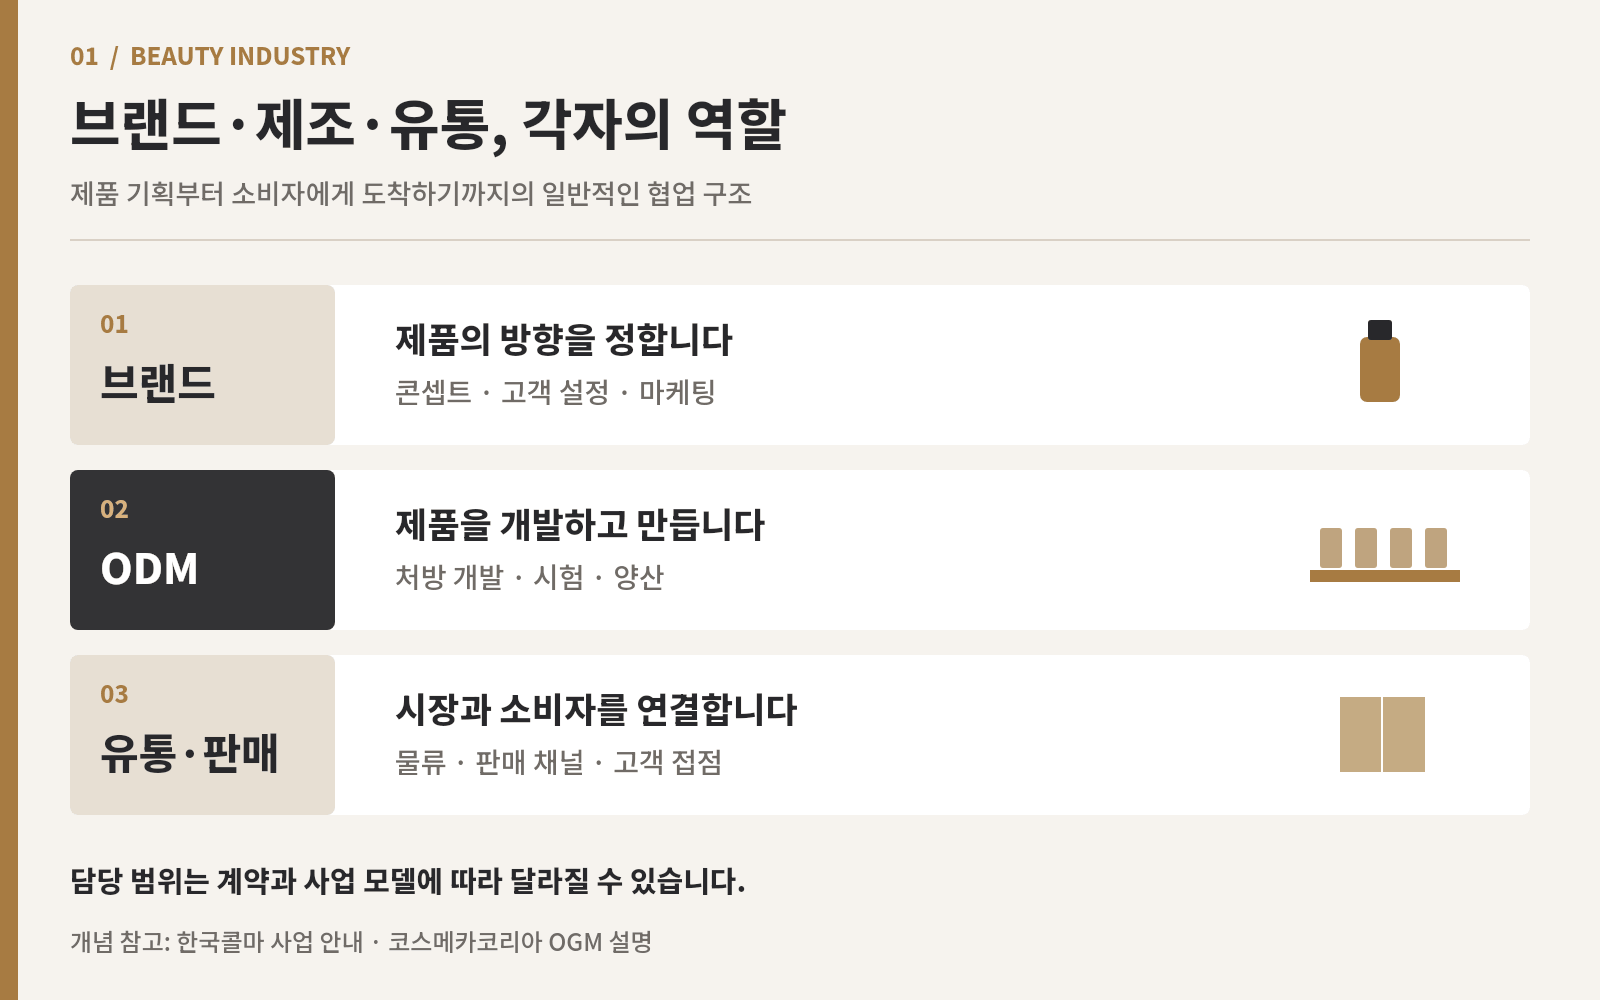
Task: Click the subtitle about 협업 구조
Action: pyautogui.click(x=411, y=193)
